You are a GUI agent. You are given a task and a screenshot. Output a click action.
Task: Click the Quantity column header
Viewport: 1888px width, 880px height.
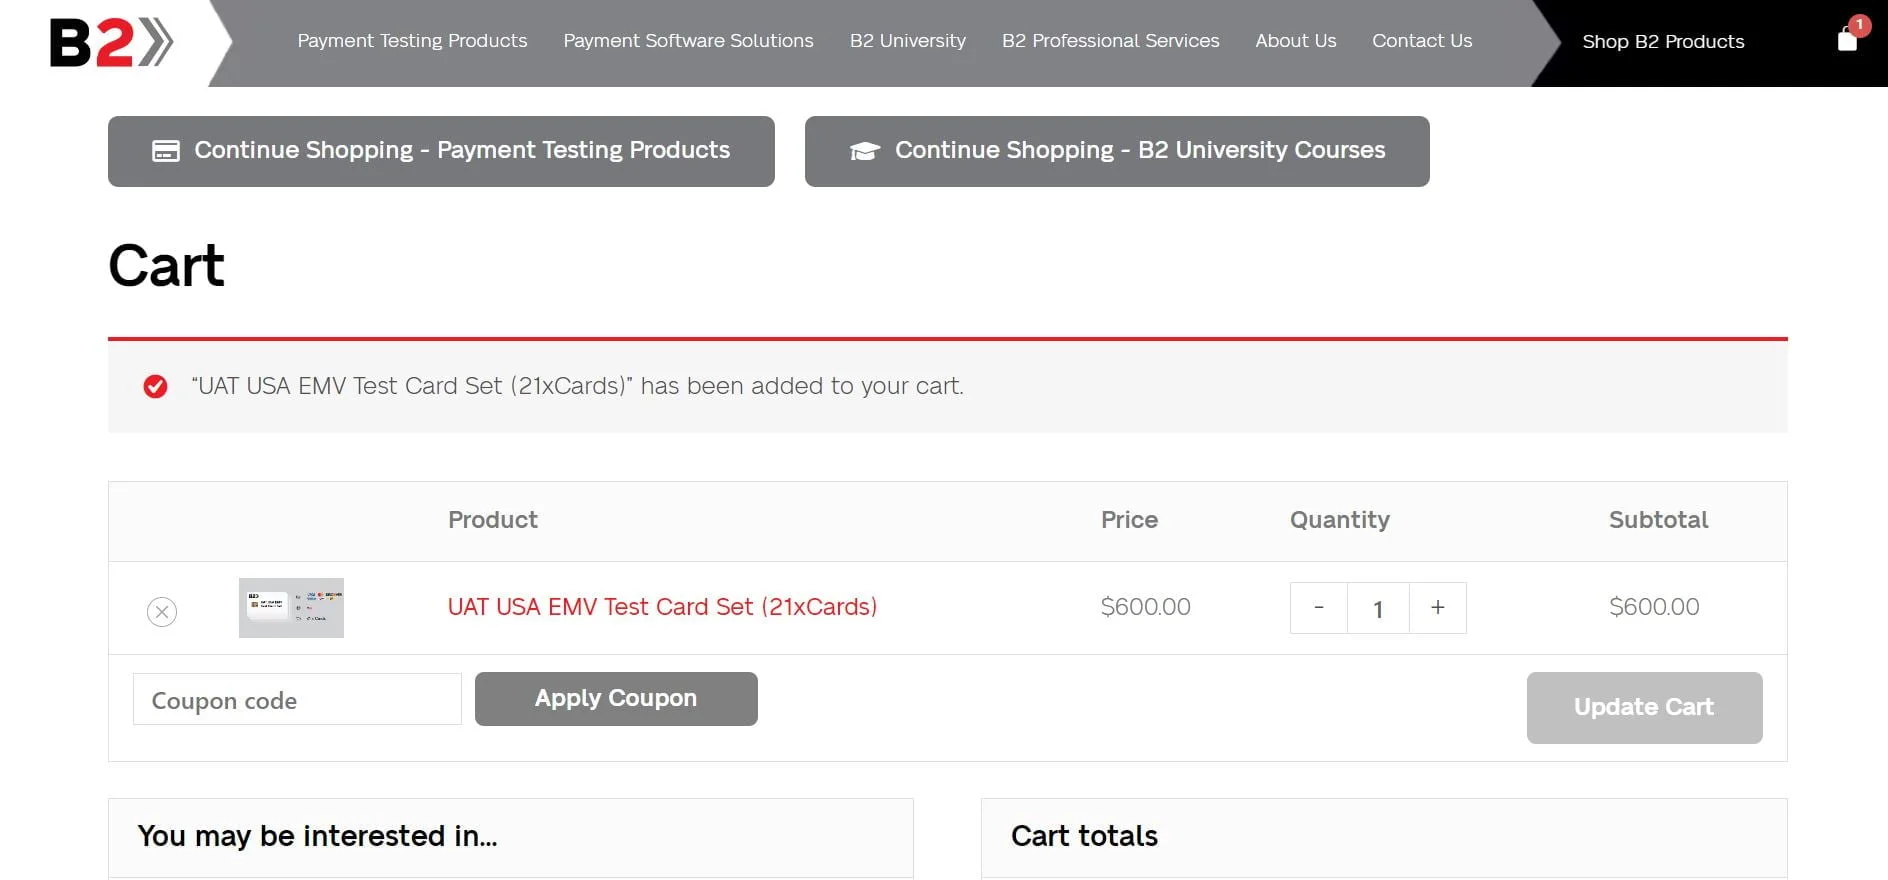point(1339,520)
